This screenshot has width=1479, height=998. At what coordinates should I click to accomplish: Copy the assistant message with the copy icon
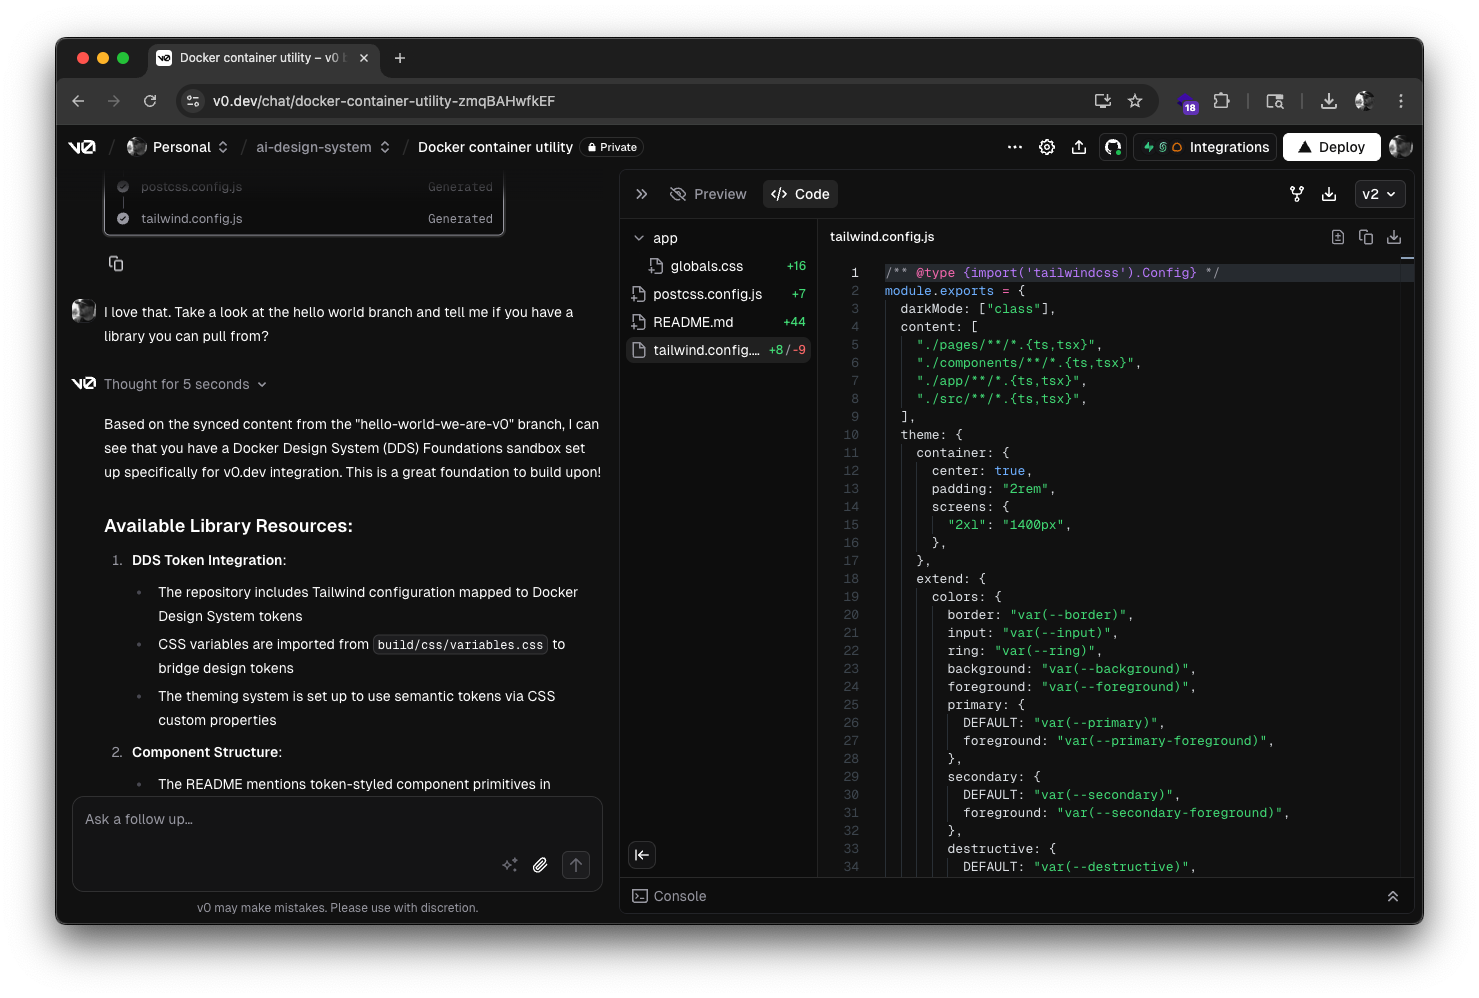[x=115, y=263]
